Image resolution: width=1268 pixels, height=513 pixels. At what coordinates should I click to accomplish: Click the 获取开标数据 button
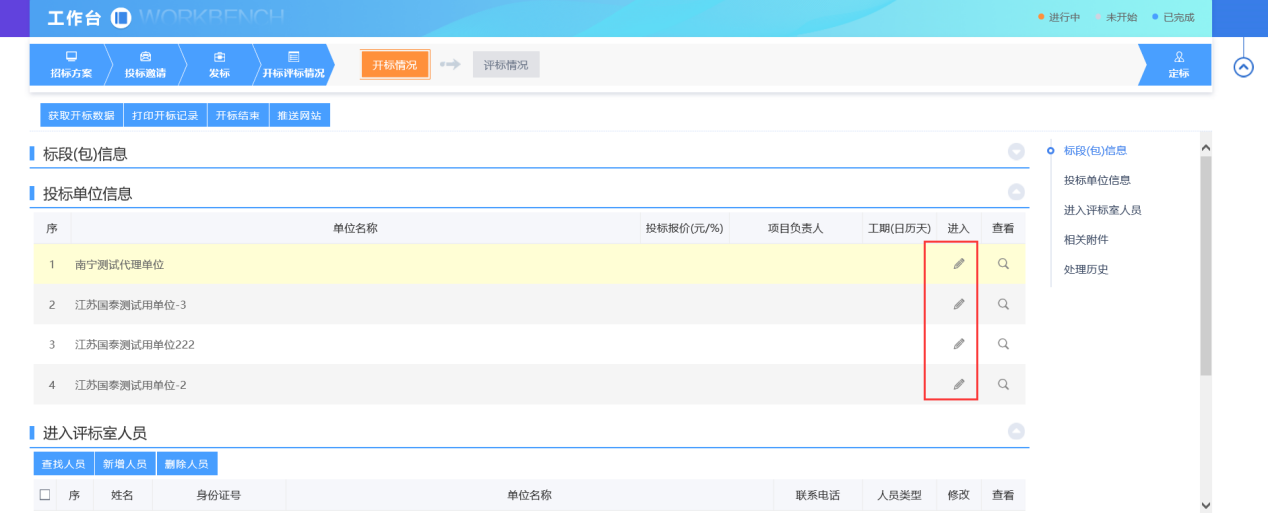pos(81,116)
